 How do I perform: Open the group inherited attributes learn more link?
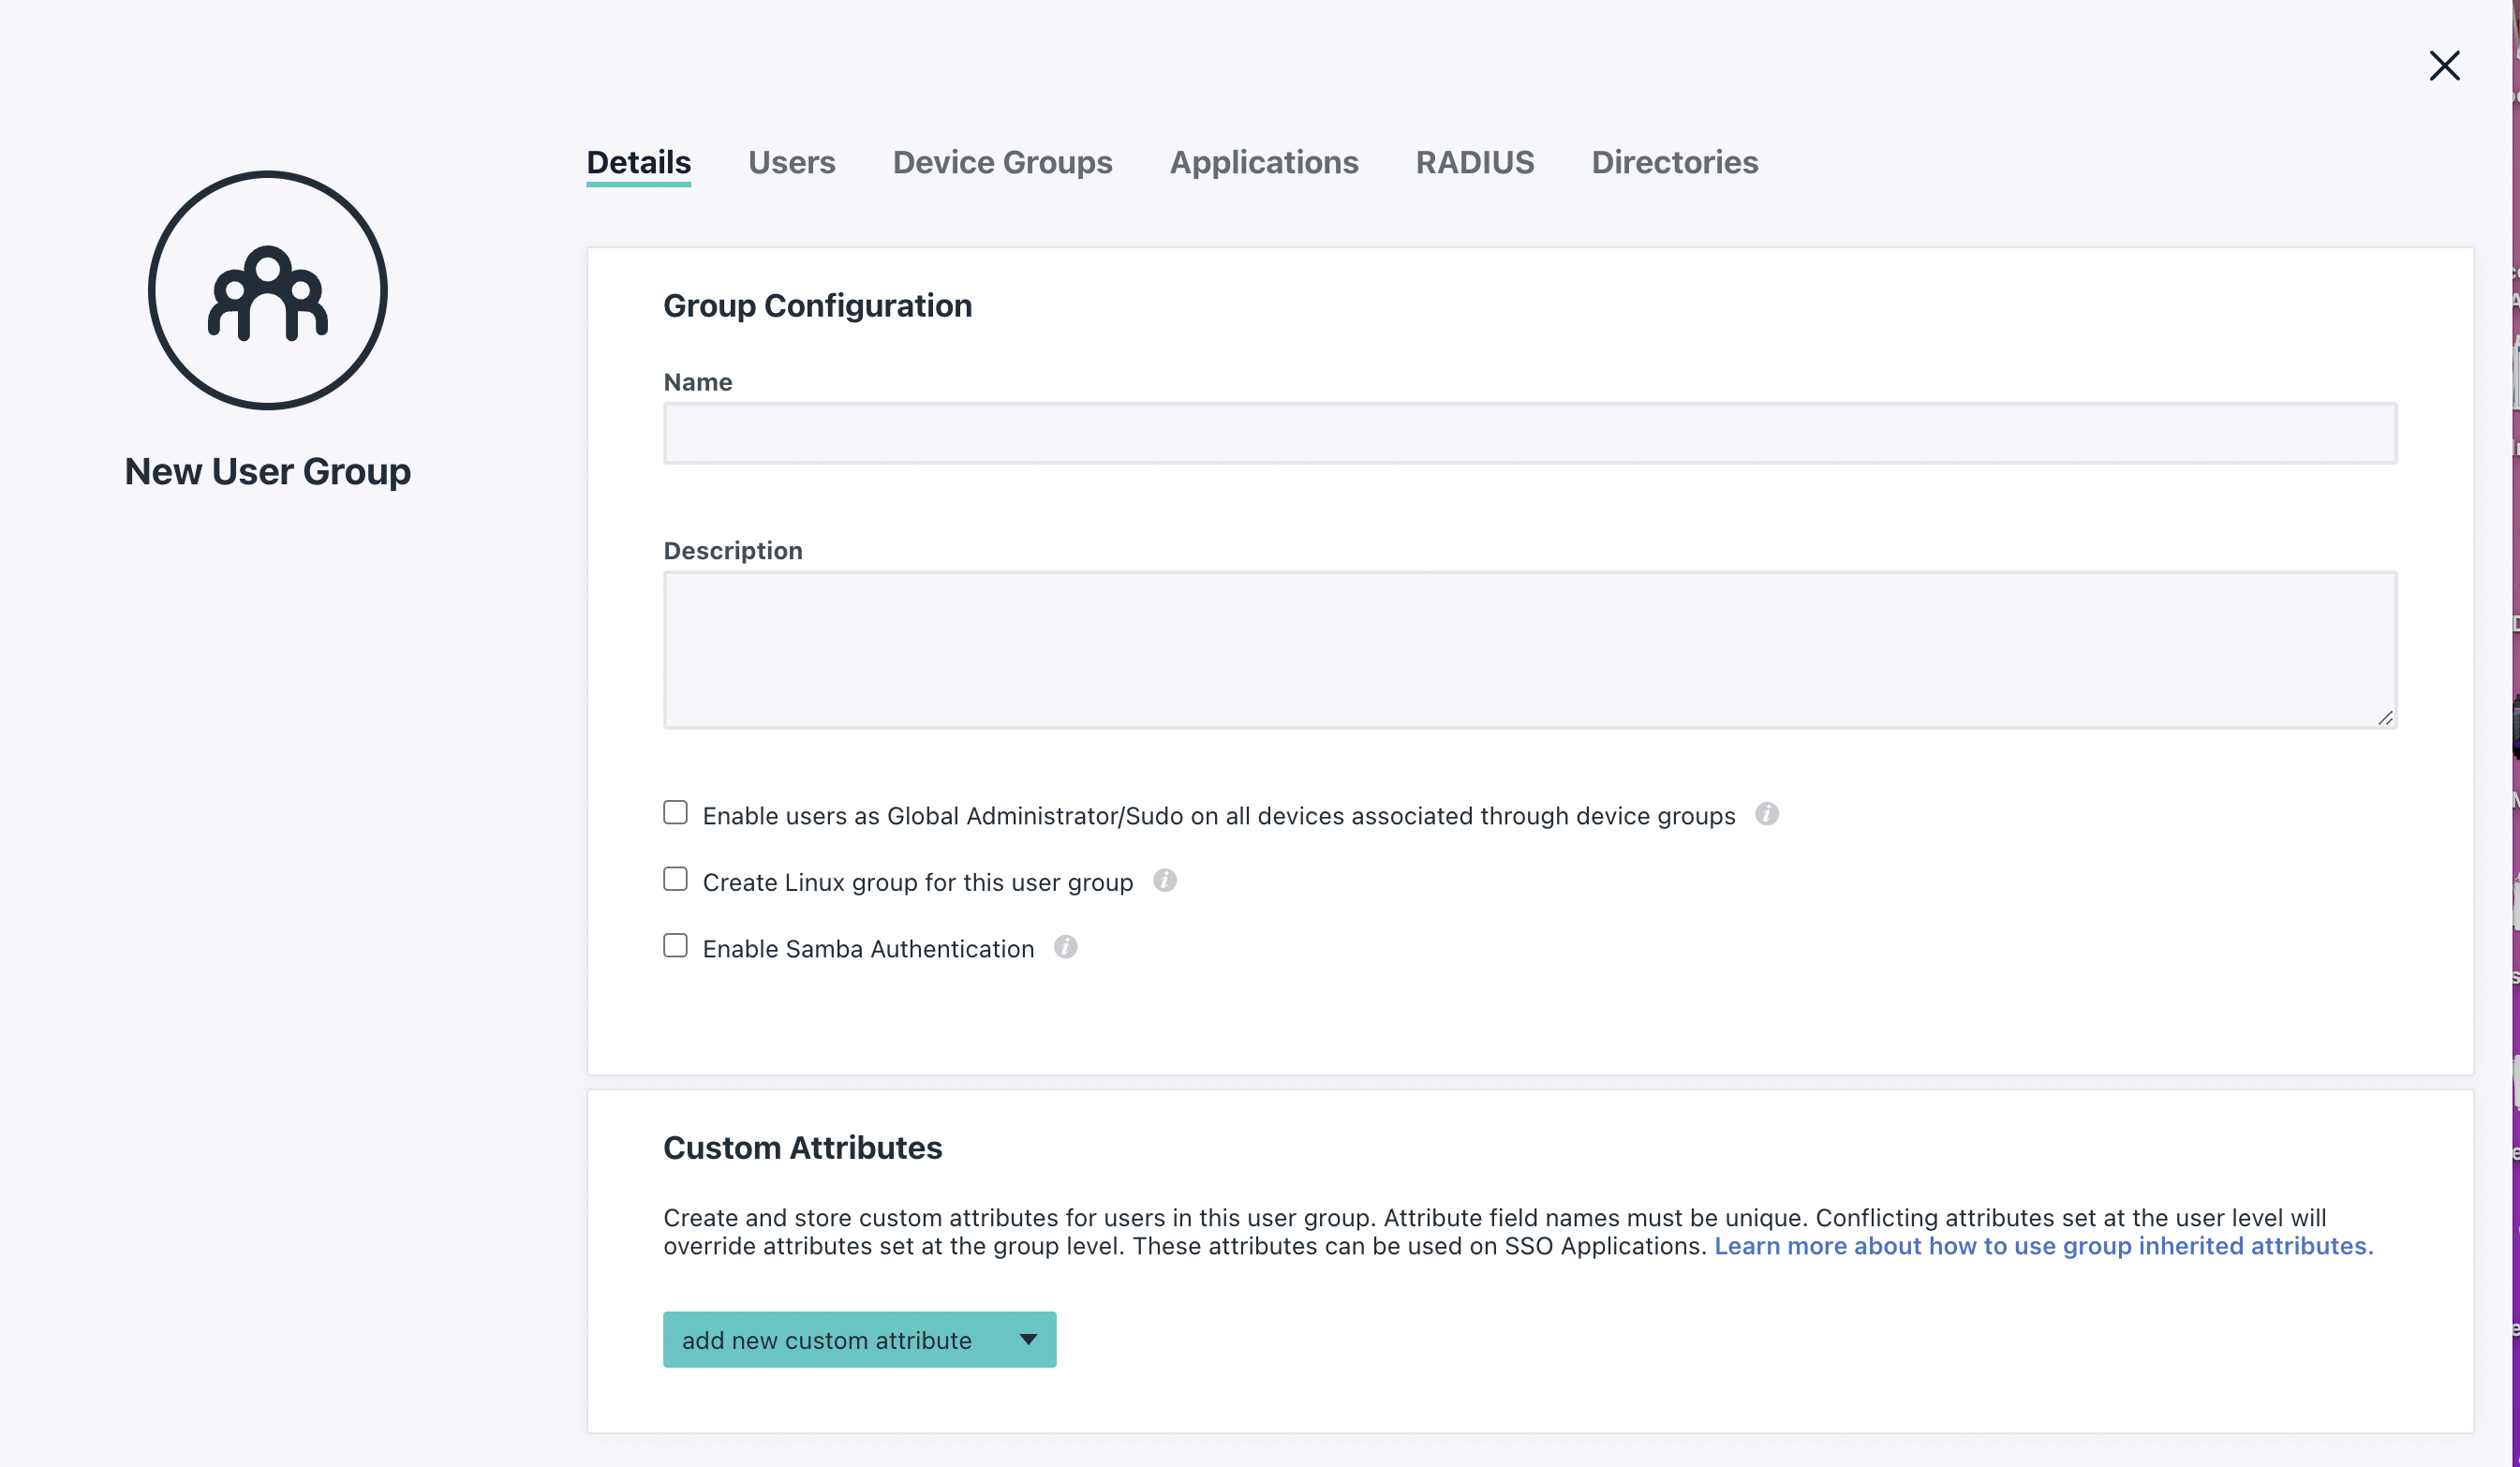pyautogui.click(x=2043, y=1246)
